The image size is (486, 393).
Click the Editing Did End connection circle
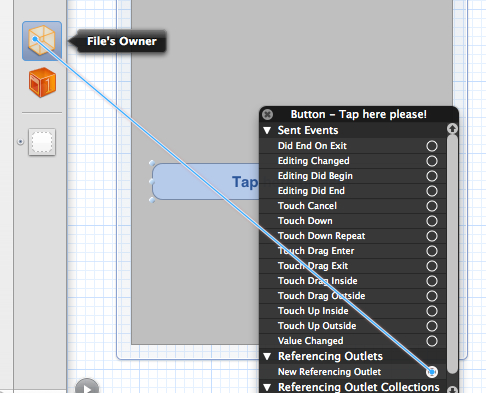pos(432,191)
